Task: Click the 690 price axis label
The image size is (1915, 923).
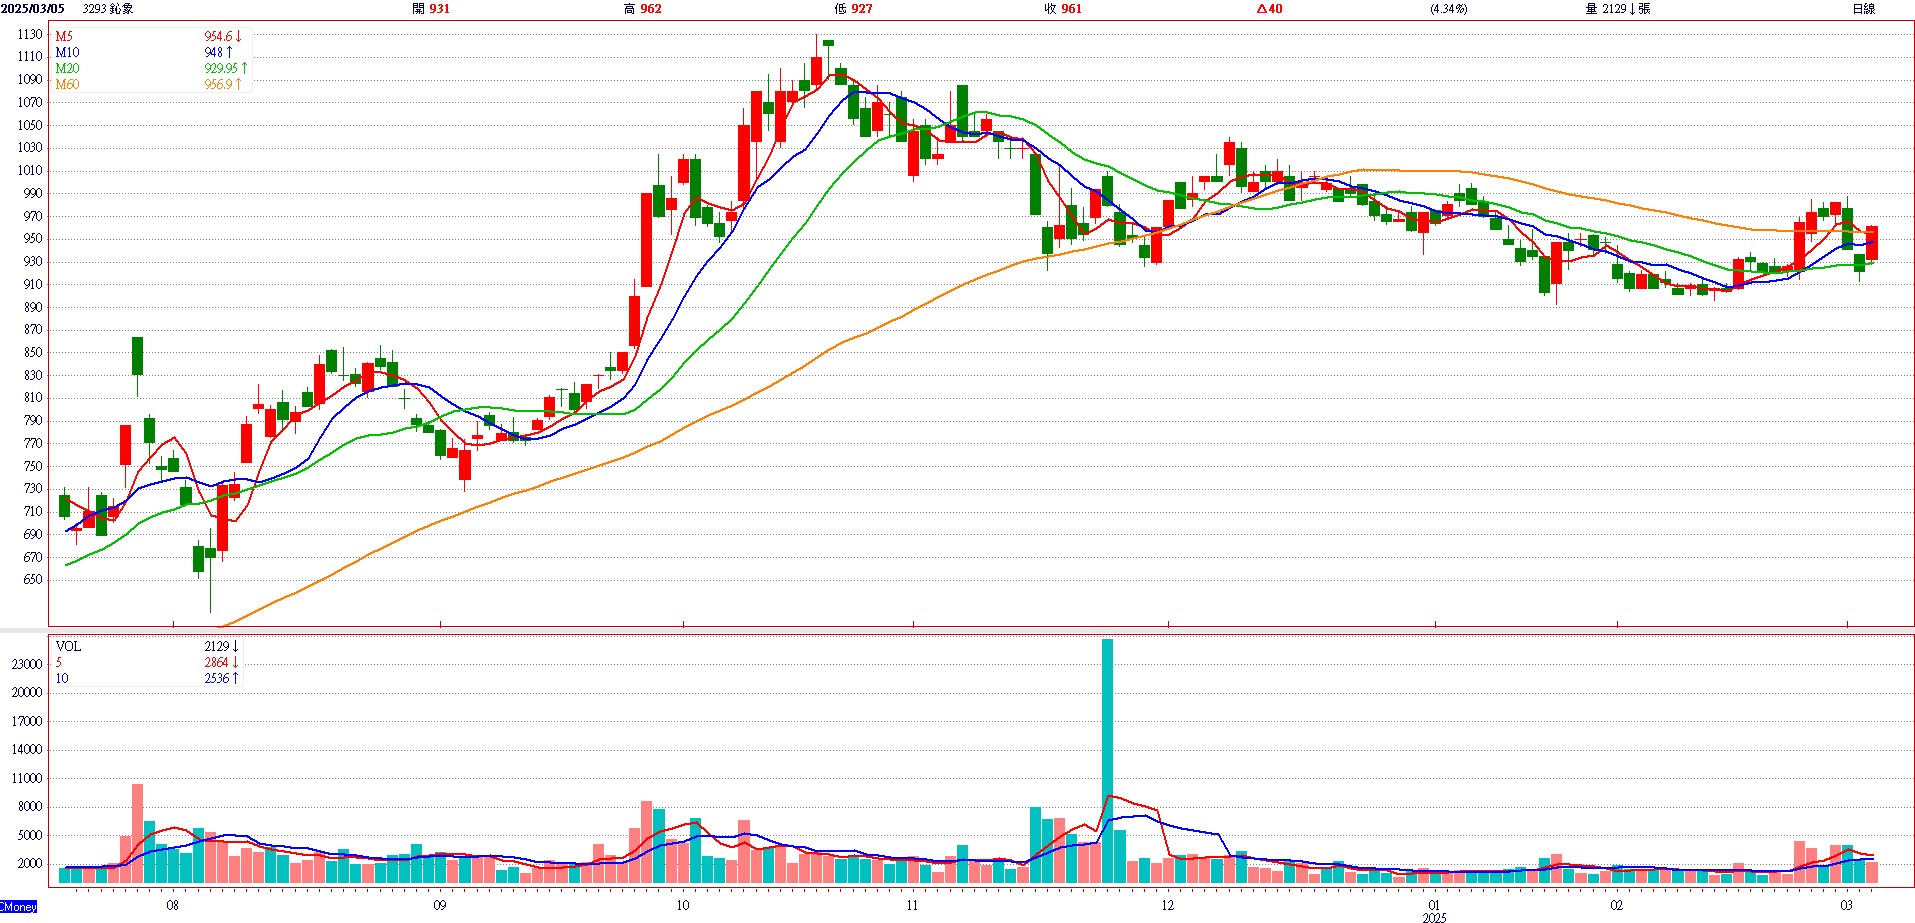Action: click(33, 535)
